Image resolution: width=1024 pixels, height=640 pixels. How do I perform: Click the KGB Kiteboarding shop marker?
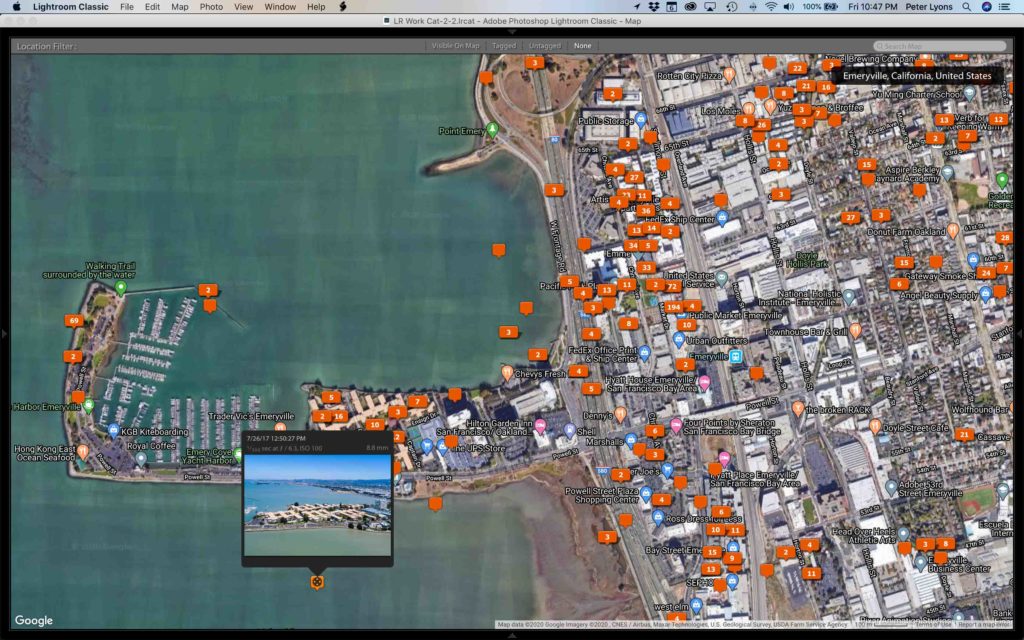(x=114, y=431)
